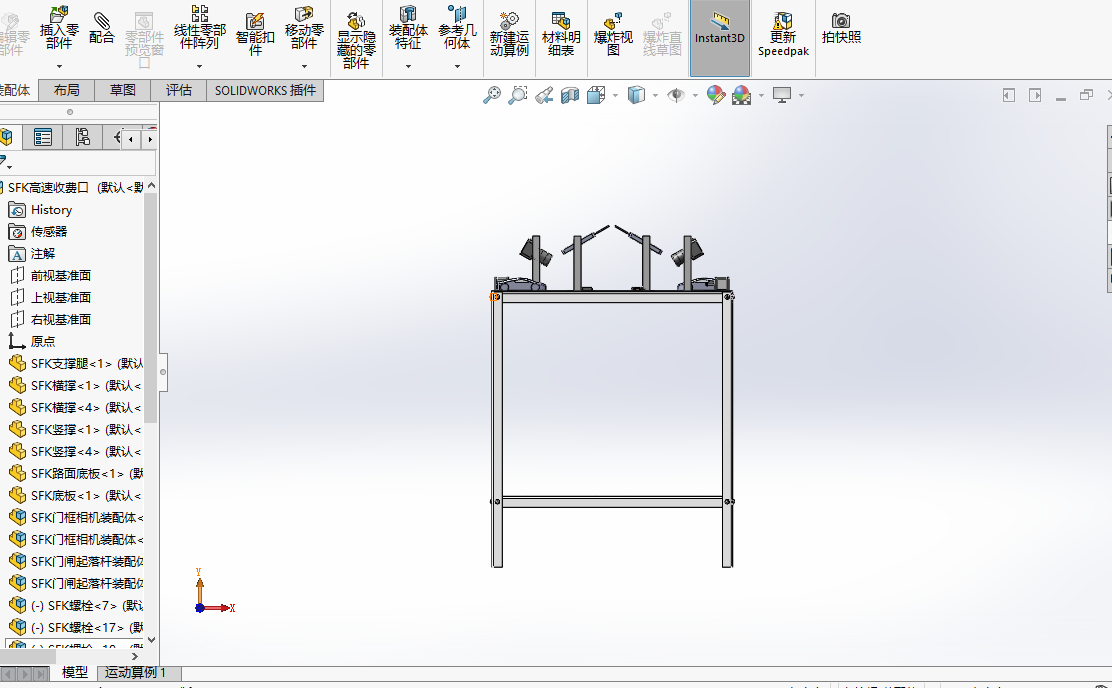
Task: Open the SOLIDWORKS 插件 tab
Action: (x=265, y=90)
